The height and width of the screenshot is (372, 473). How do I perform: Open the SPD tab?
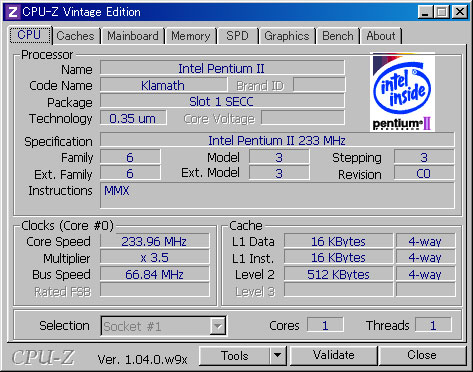[238, 36]
